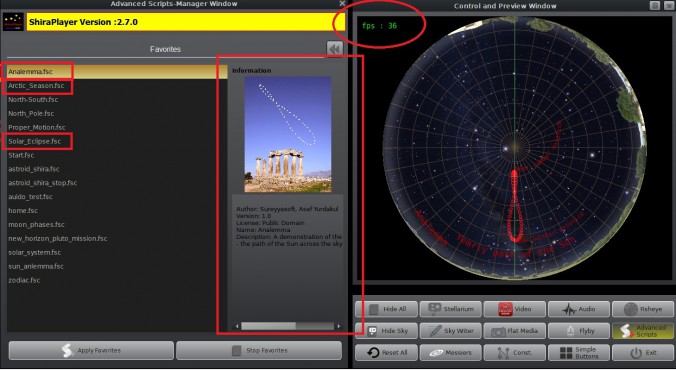676x370 pixels.
Task: Click the horizontal scrollbar thumb under Information
Action: [268, 326]
